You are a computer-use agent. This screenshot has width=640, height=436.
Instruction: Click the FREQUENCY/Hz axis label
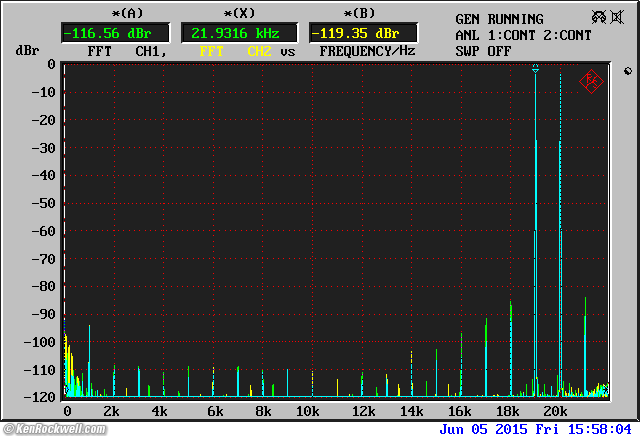pos(367,50)
